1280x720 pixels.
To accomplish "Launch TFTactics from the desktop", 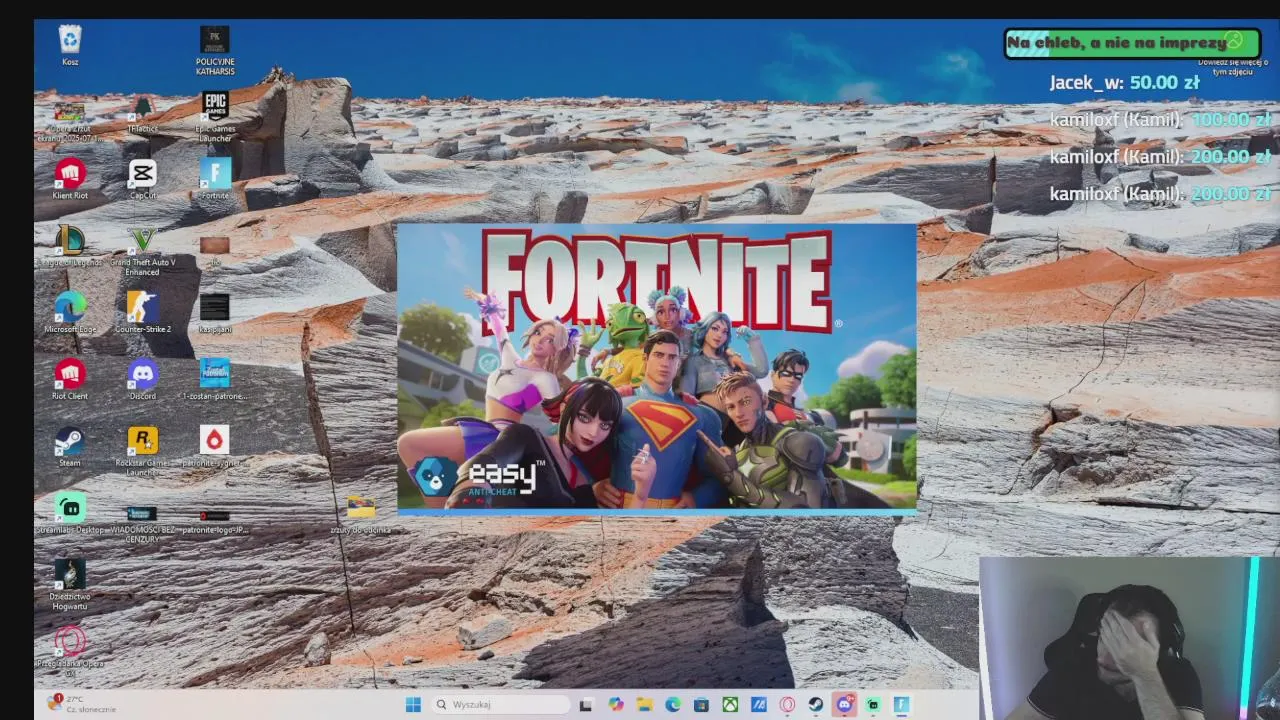I will (142, 115).
